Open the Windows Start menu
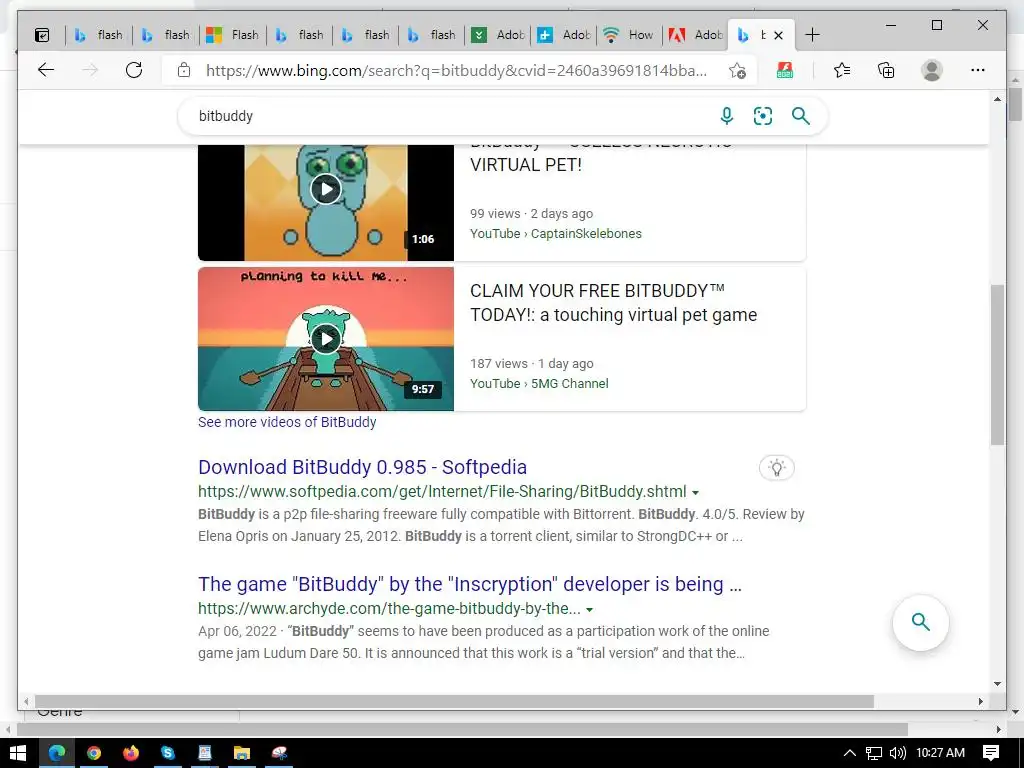1024x768 pixels. (x=18, y=753)
